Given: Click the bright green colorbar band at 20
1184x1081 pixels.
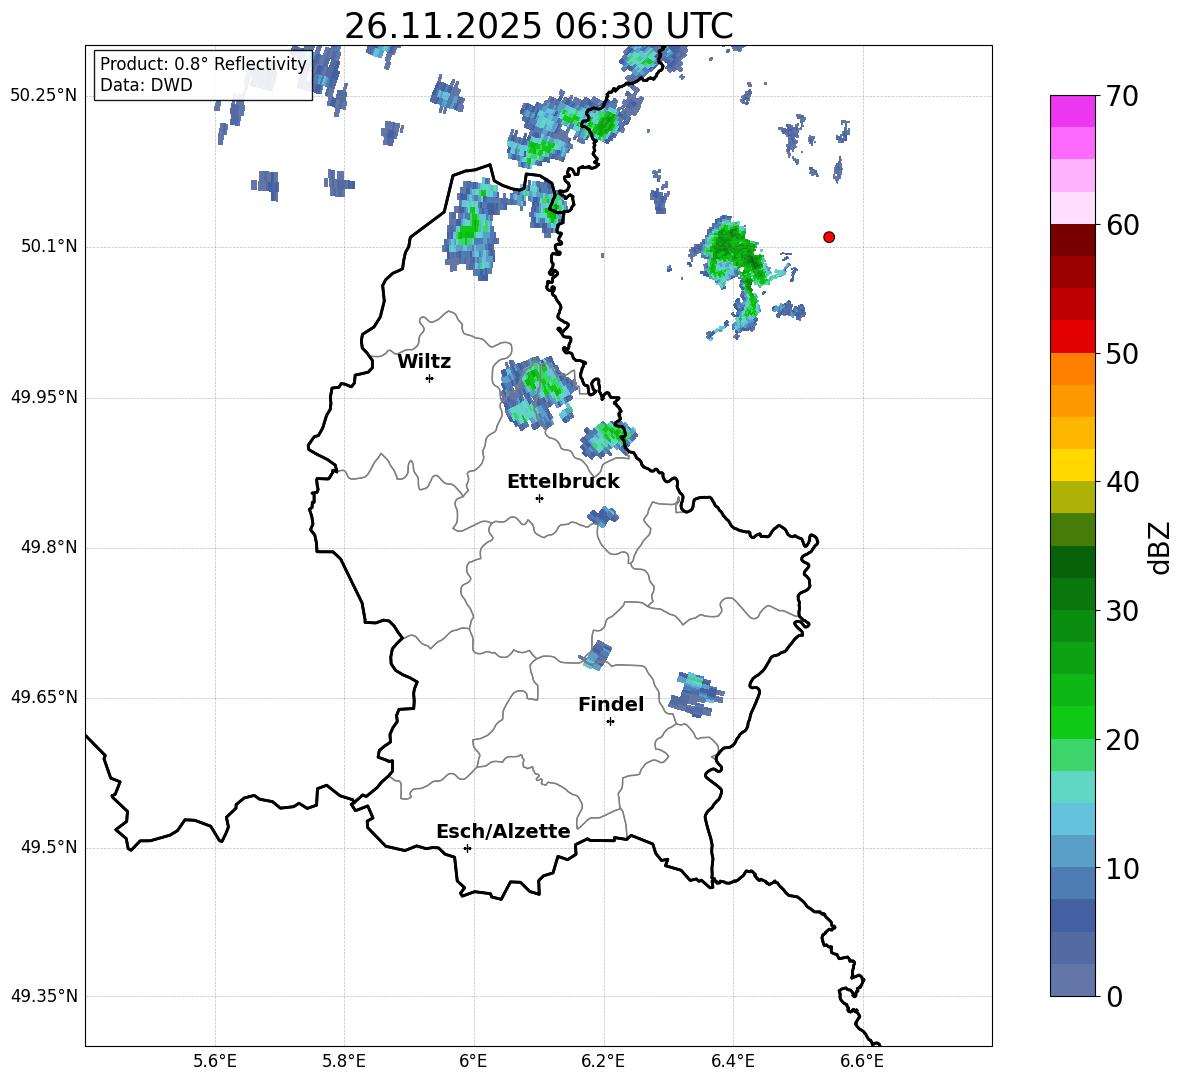Looking at the screenshot, I should pos(1073,722).
